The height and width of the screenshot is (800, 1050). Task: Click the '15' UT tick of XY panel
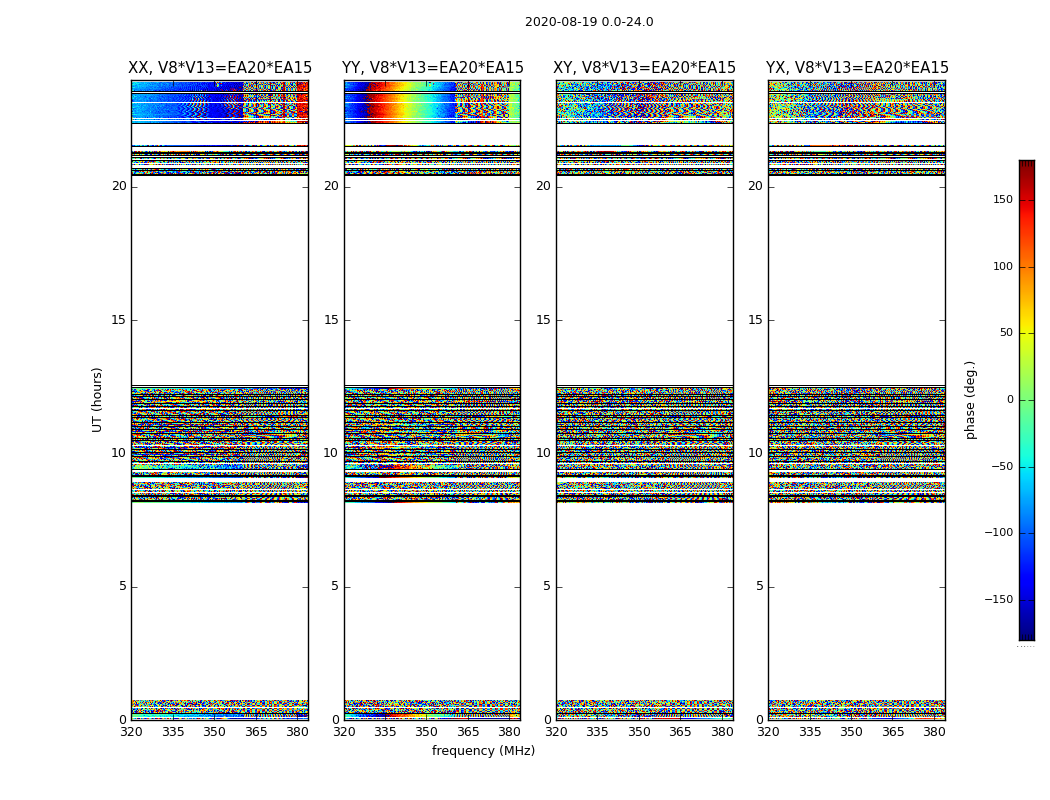[544, 320]
